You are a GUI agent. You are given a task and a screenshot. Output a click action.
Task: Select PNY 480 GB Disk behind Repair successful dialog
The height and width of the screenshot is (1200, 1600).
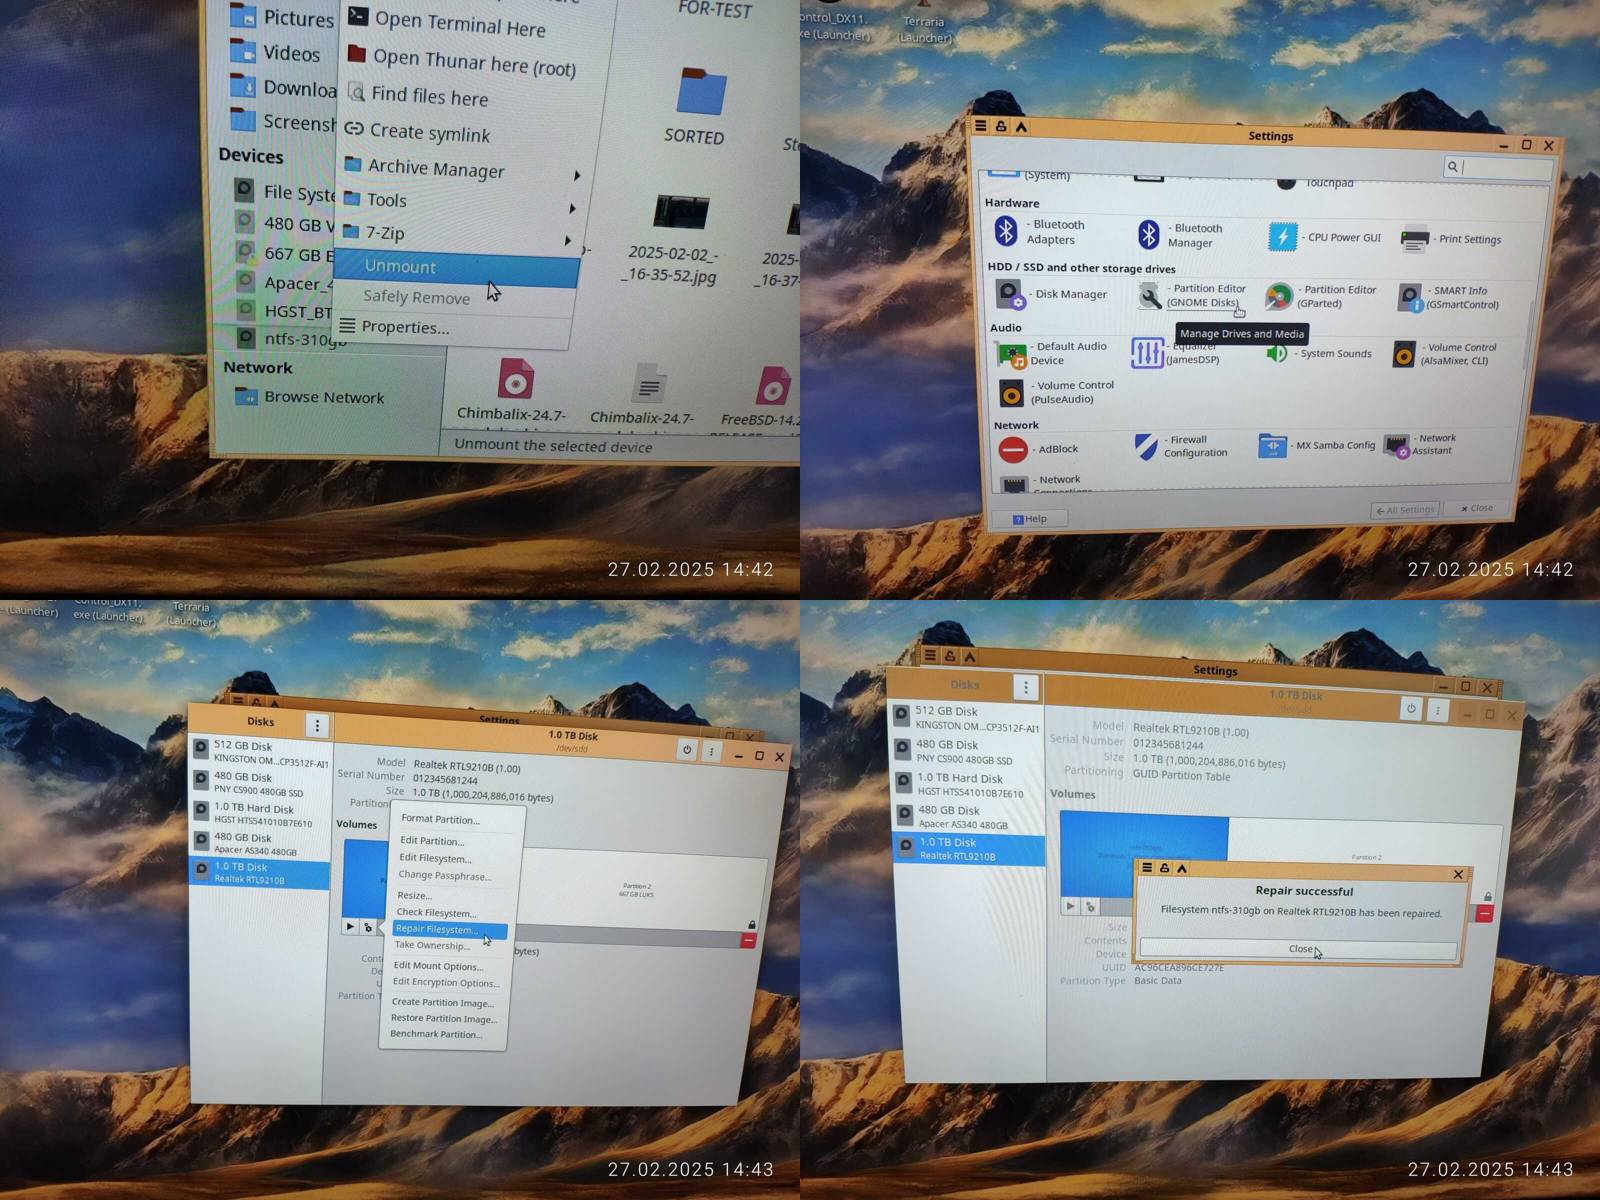pyautogui.click(x=968, y=752)
